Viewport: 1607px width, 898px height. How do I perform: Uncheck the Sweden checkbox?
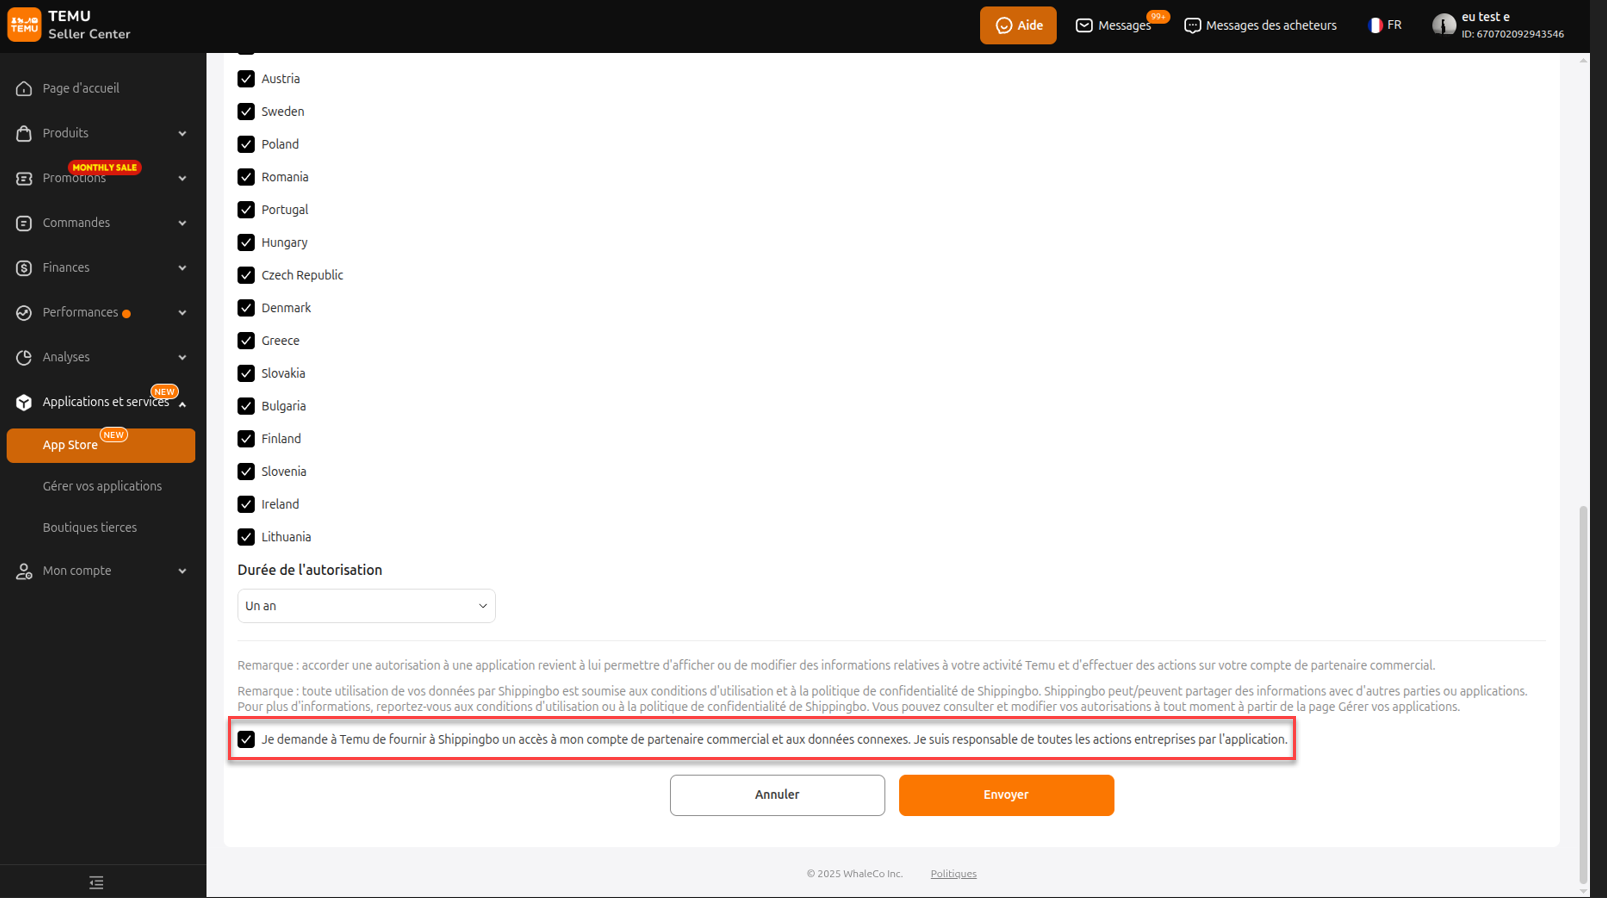[x=246, y=112]
